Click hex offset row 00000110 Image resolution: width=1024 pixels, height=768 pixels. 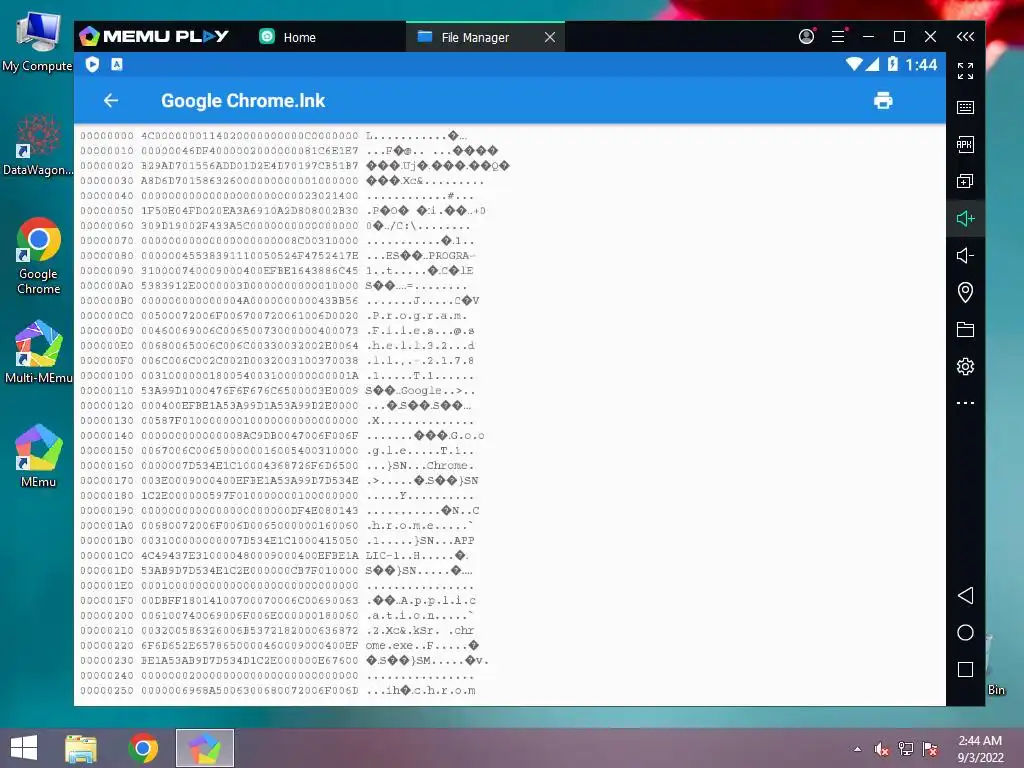tap(278, 391)
